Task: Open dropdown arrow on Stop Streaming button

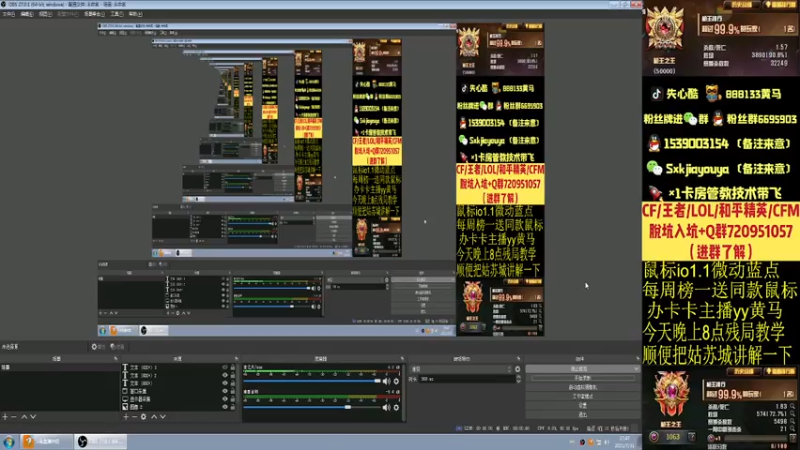Action: (x=636, y=368)
